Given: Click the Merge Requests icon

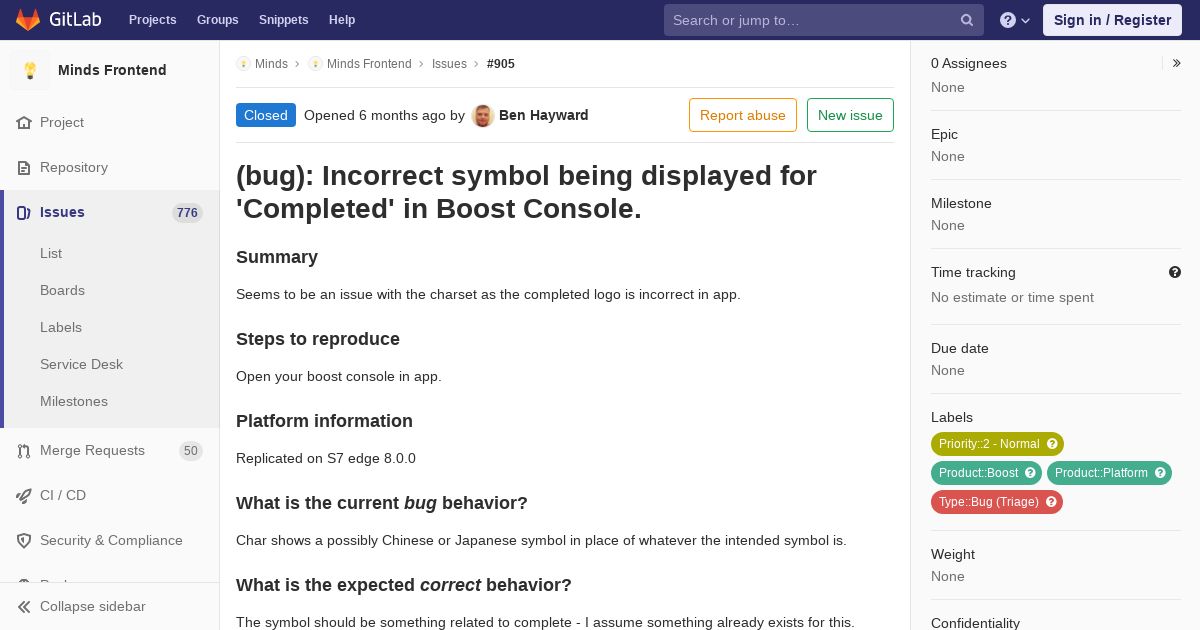Looking at the screenshot, I should click(24, 451).
